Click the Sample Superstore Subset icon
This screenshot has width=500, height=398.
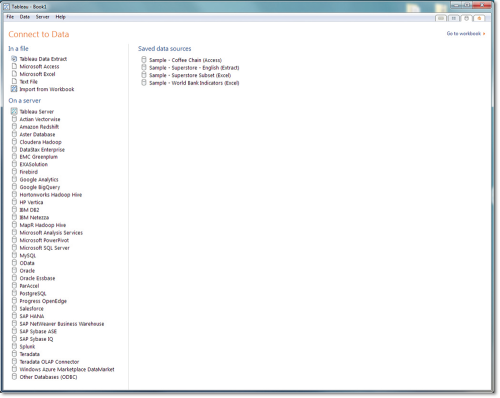click(144, 75)
